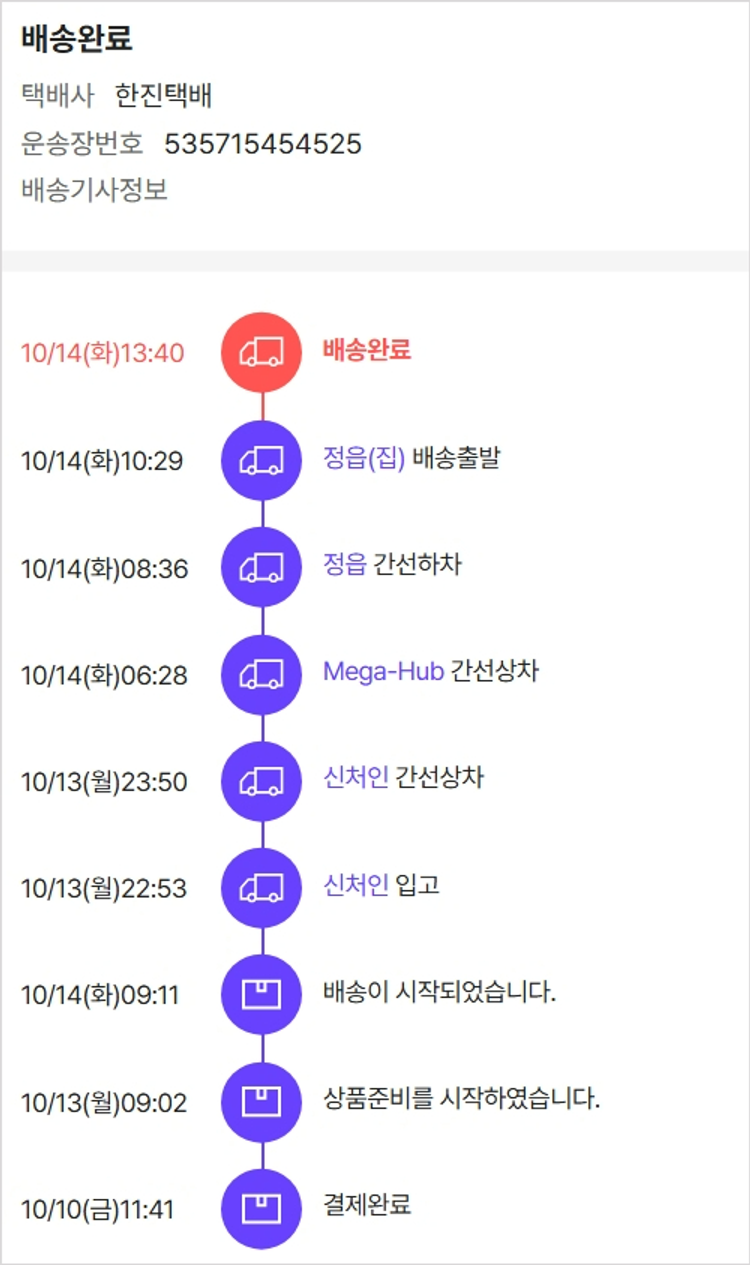The width and height of the screenshot is (750, 1265).
Task: Click truck icon beside Mega-Hub 간선상차
Action: pos(261,674)
